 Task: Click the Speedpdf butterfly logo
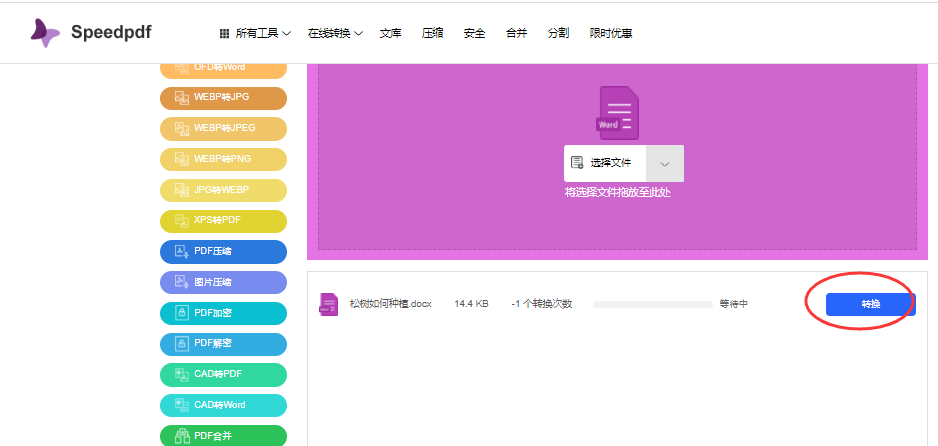[x=45, y=33]
